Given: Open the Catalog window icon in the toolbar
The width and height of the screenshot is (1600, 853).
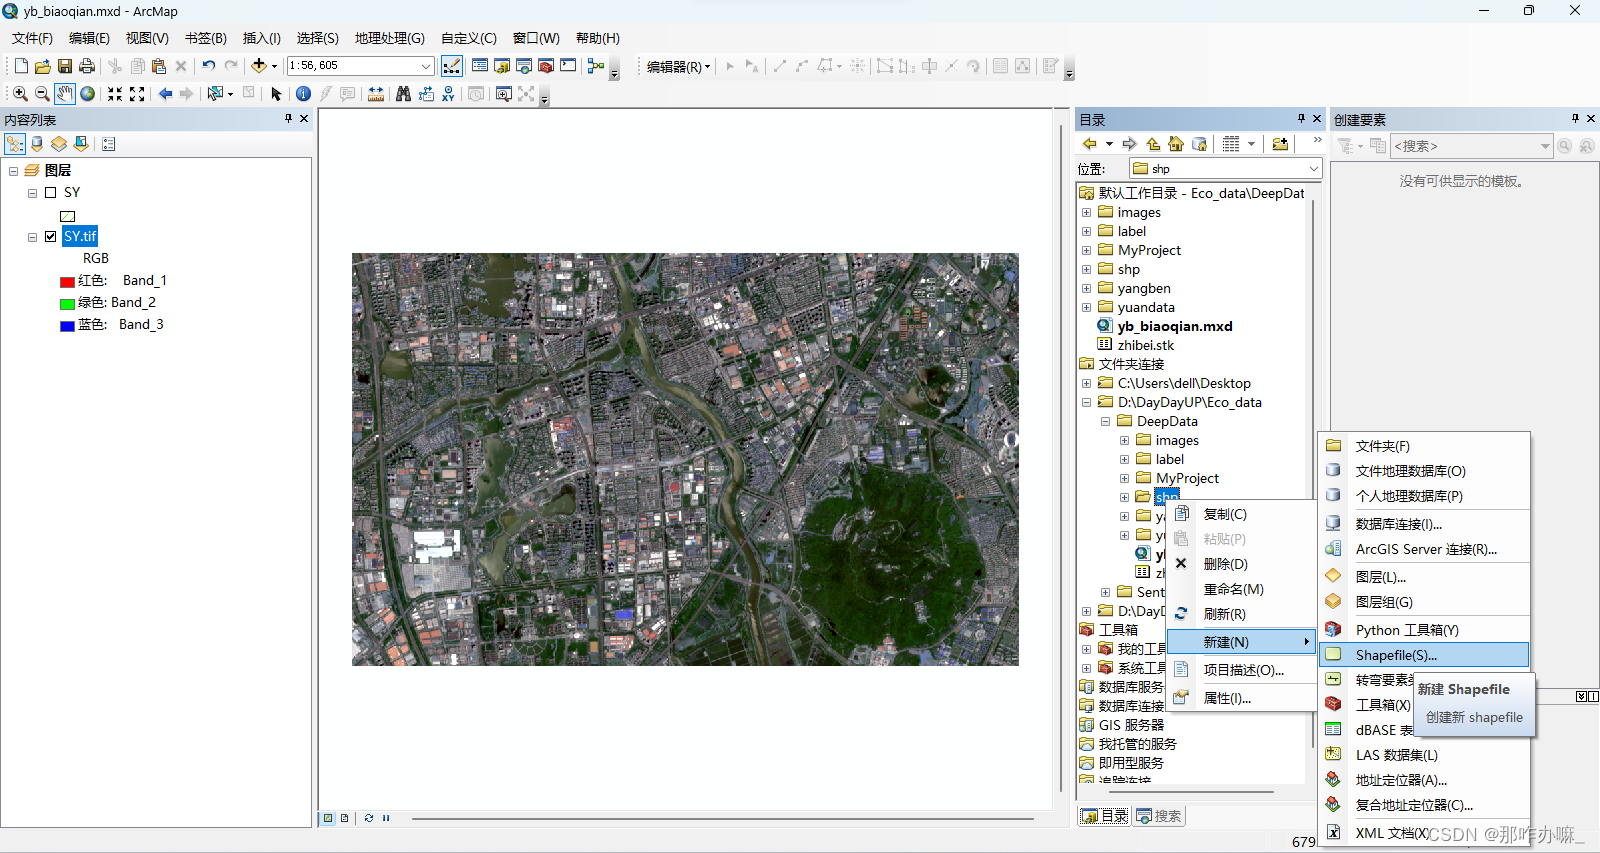Looking at the screenshot, I should [x=502, y=66].
